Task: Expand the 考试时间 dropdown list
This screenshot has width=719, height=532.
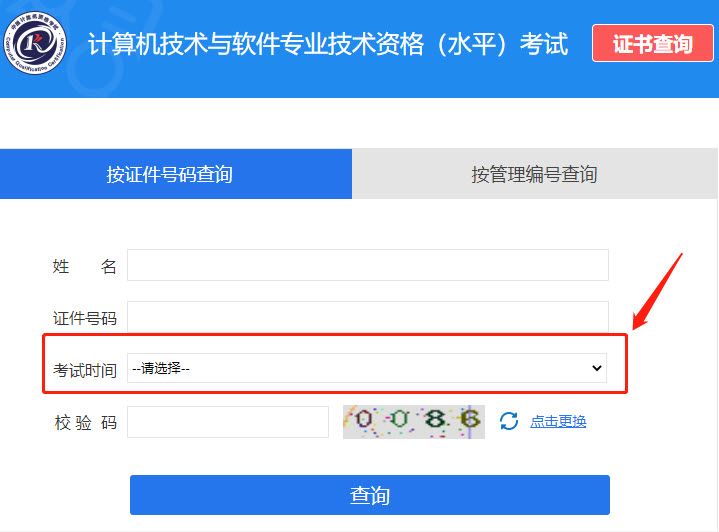Action: 367,368
